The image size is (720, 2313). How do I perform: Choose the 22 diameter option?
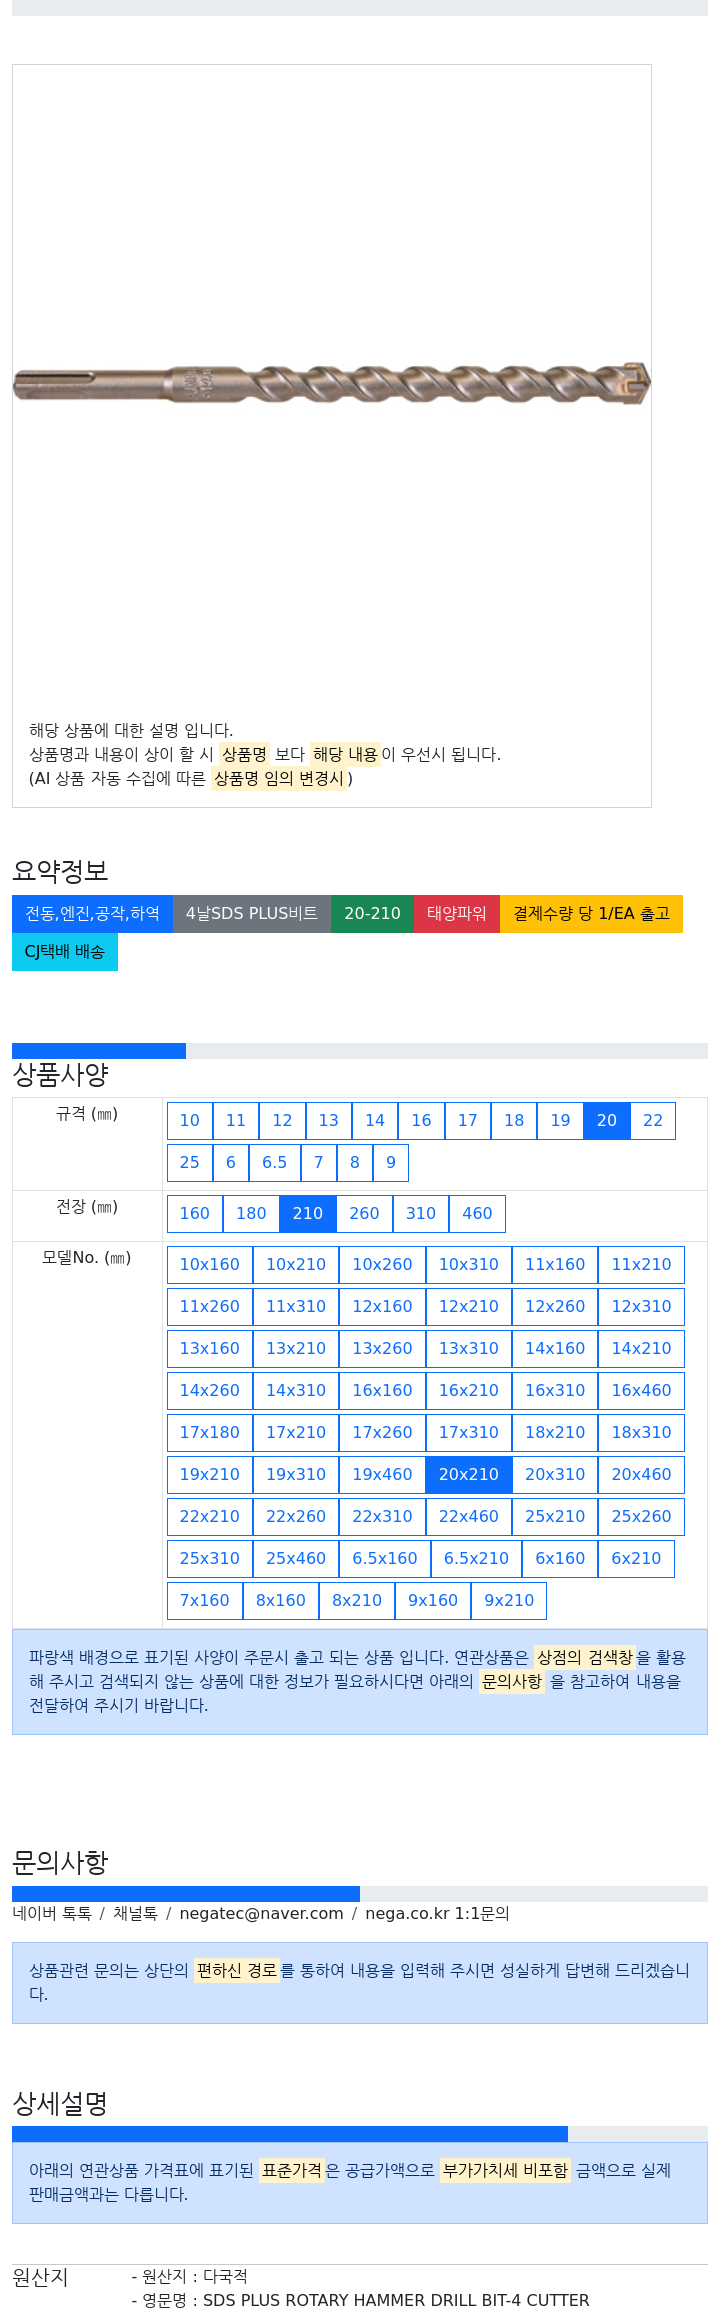[653, 1121]
